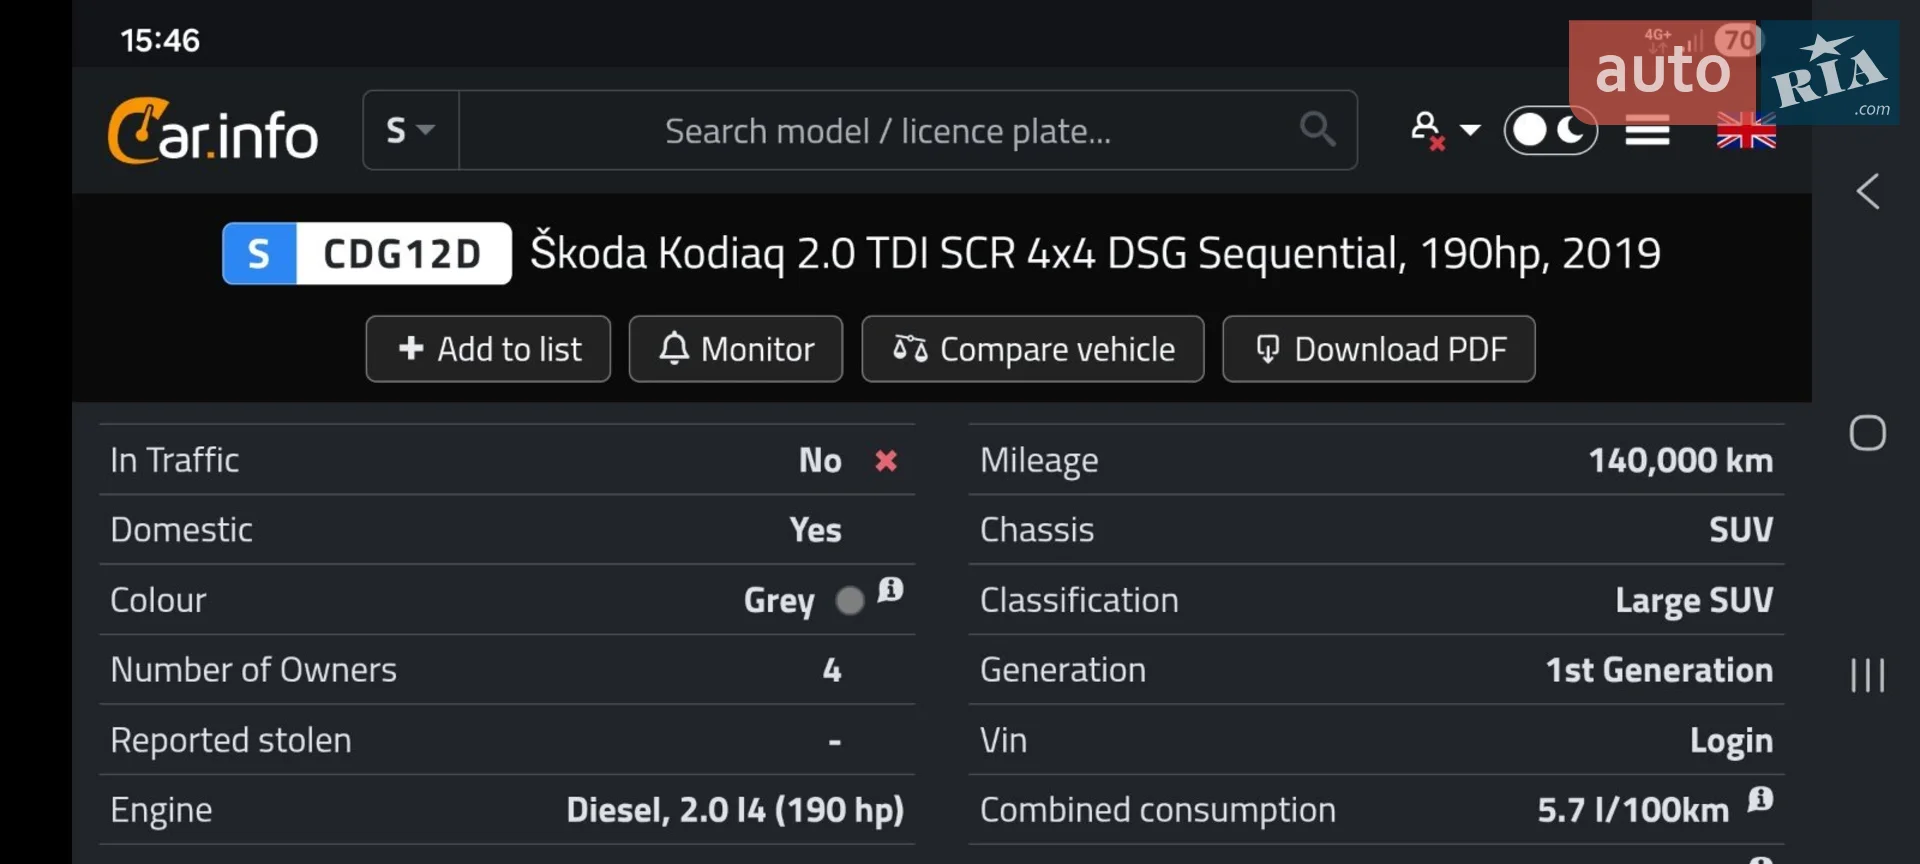1920x864 pixels.
Task: Click the Add to list button
Action: click(488, 349)
